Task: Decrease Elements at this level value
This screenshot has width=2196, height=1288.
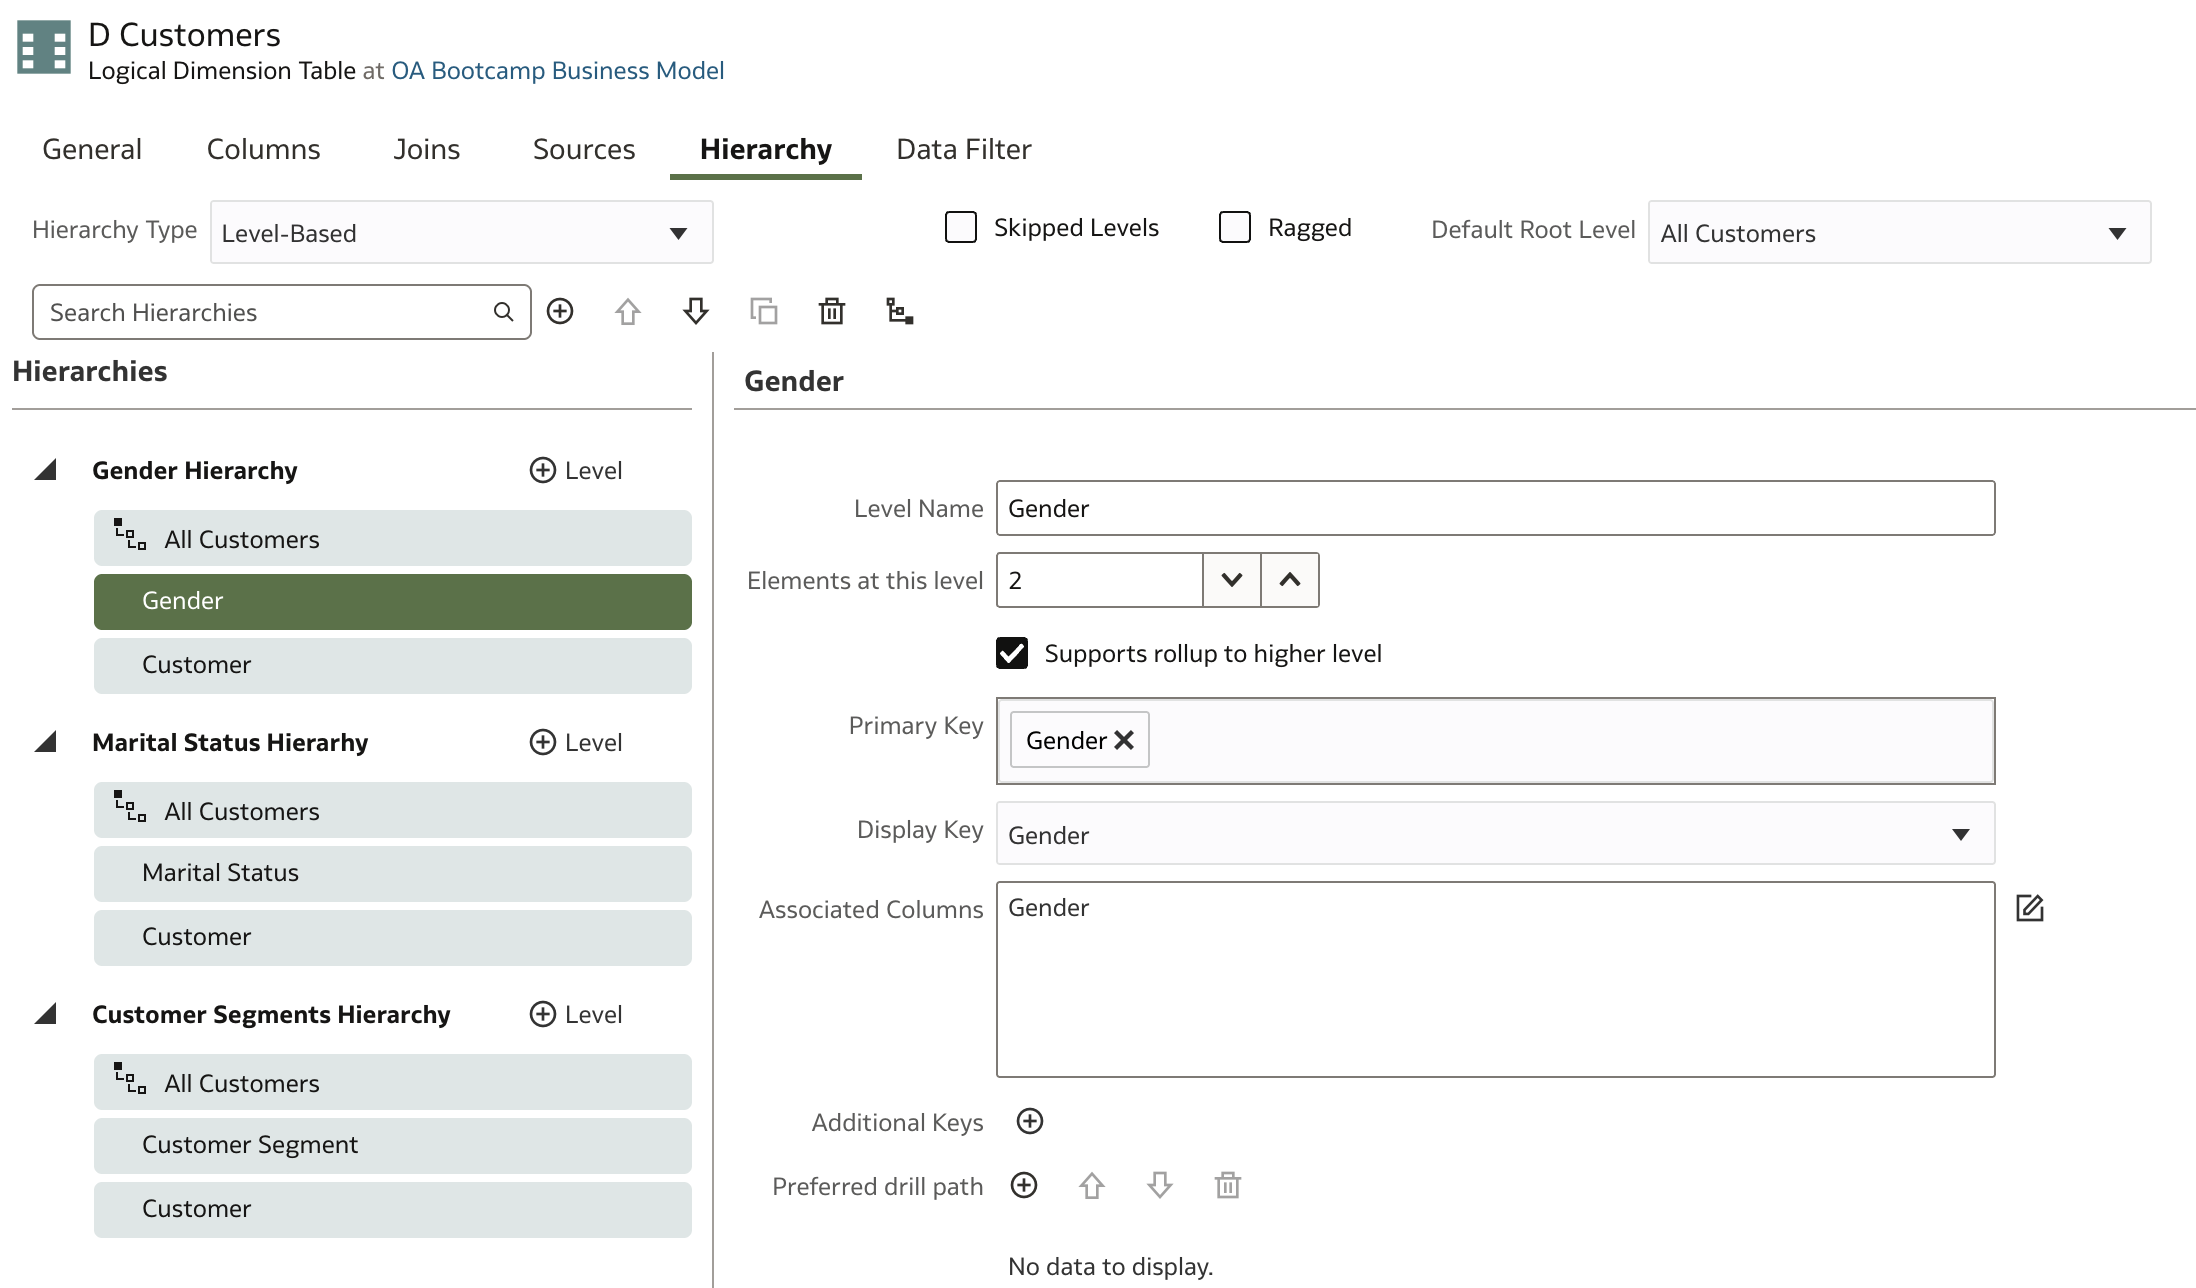Action: click(1232, 580)
